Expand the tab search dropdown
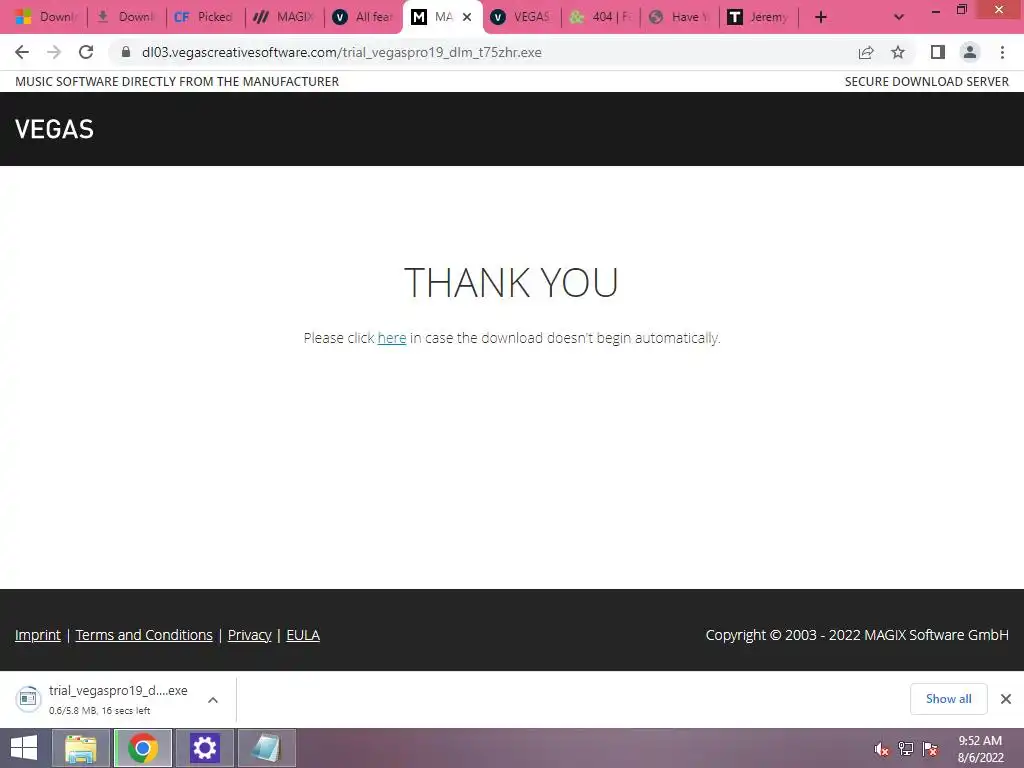This screenshot has width=1024, height=768. point(899,17)
